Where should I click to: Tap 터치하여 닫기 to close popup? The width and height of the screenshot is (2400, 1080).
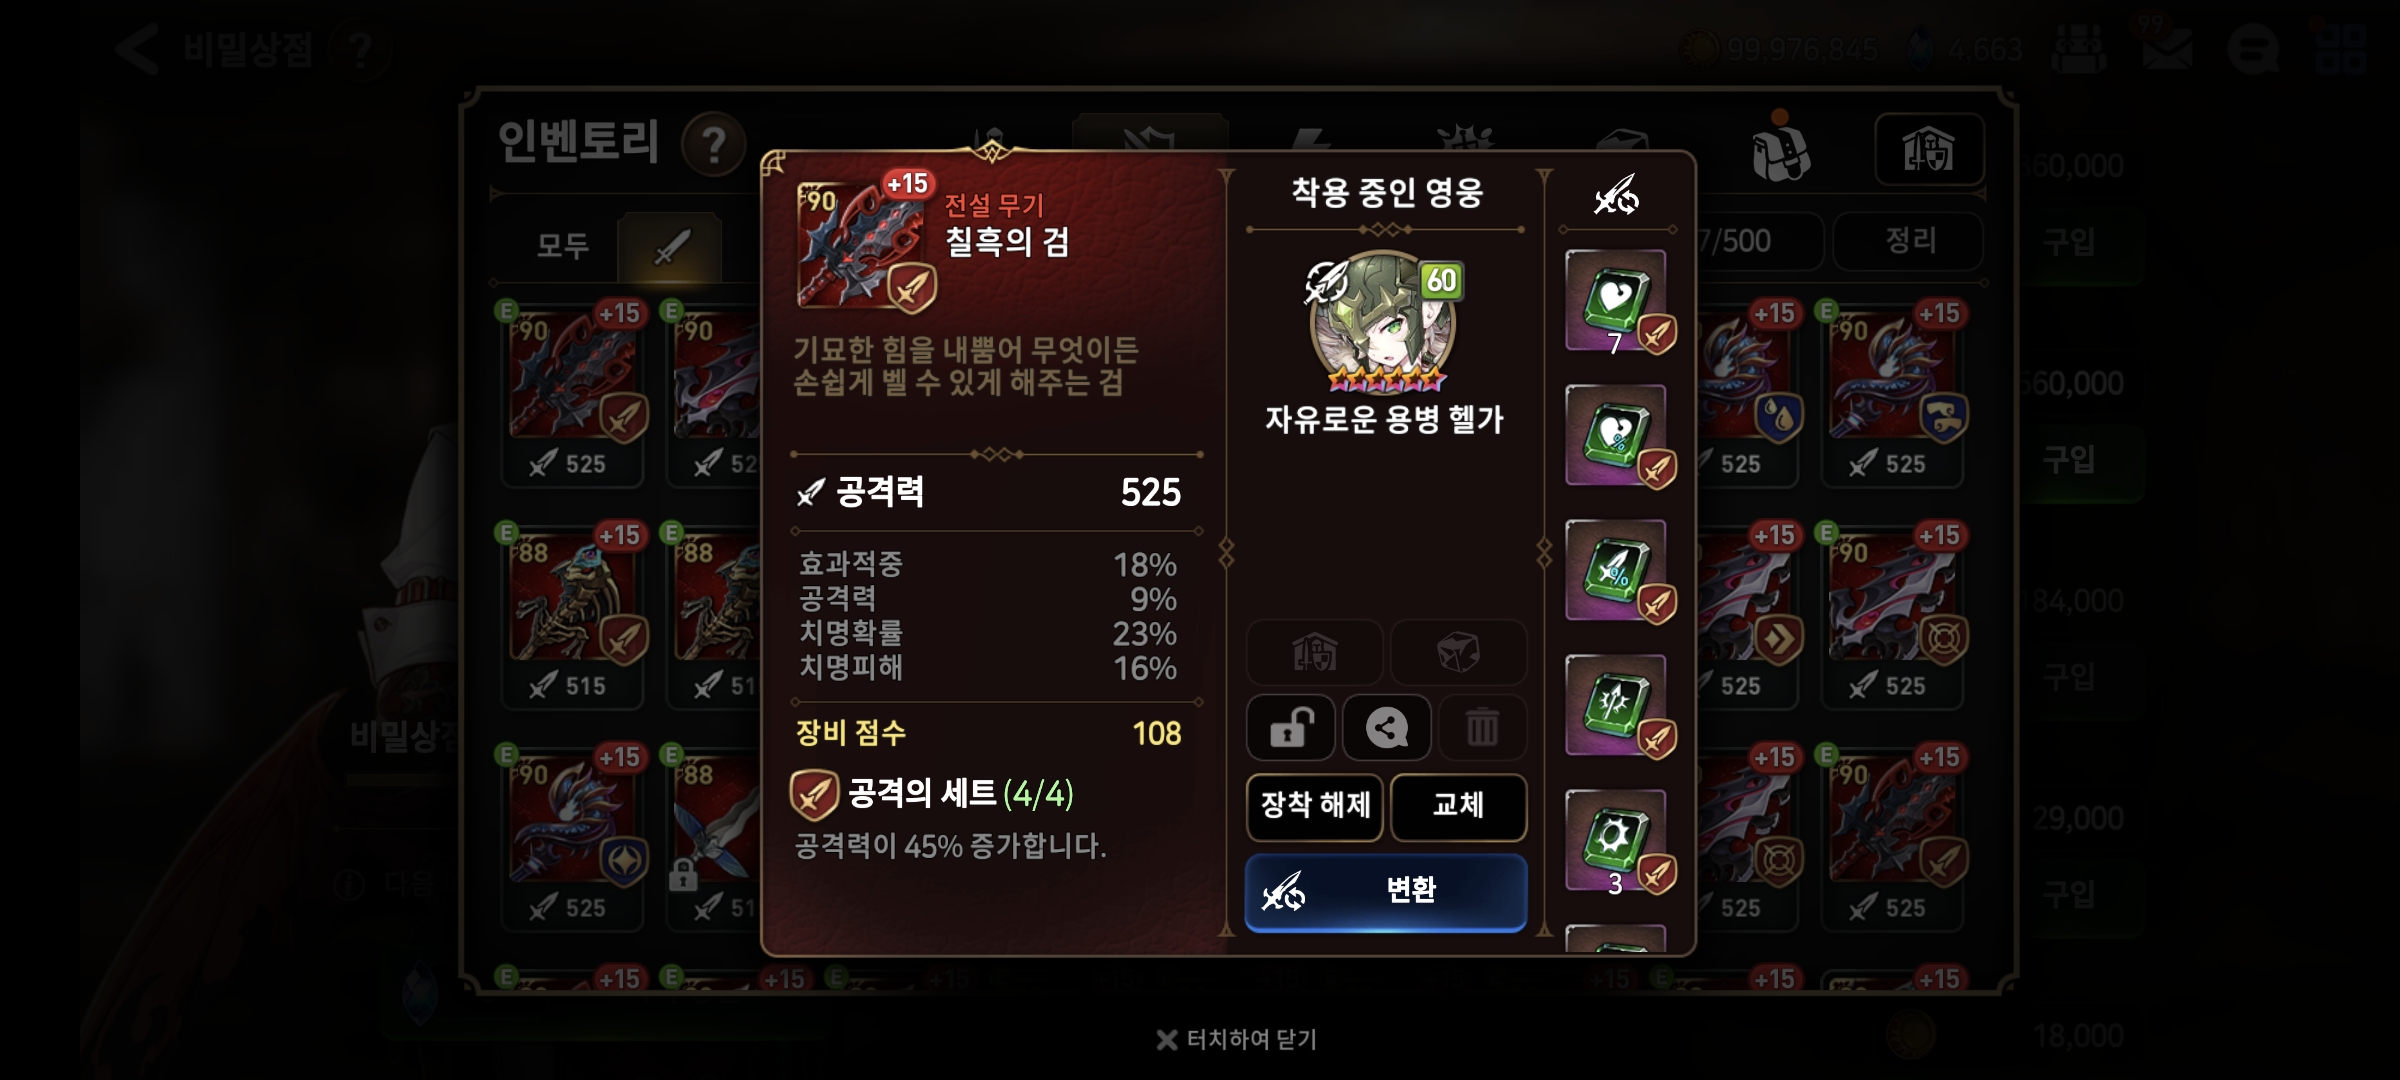pyautogui.click(x=1237, y=1040)
